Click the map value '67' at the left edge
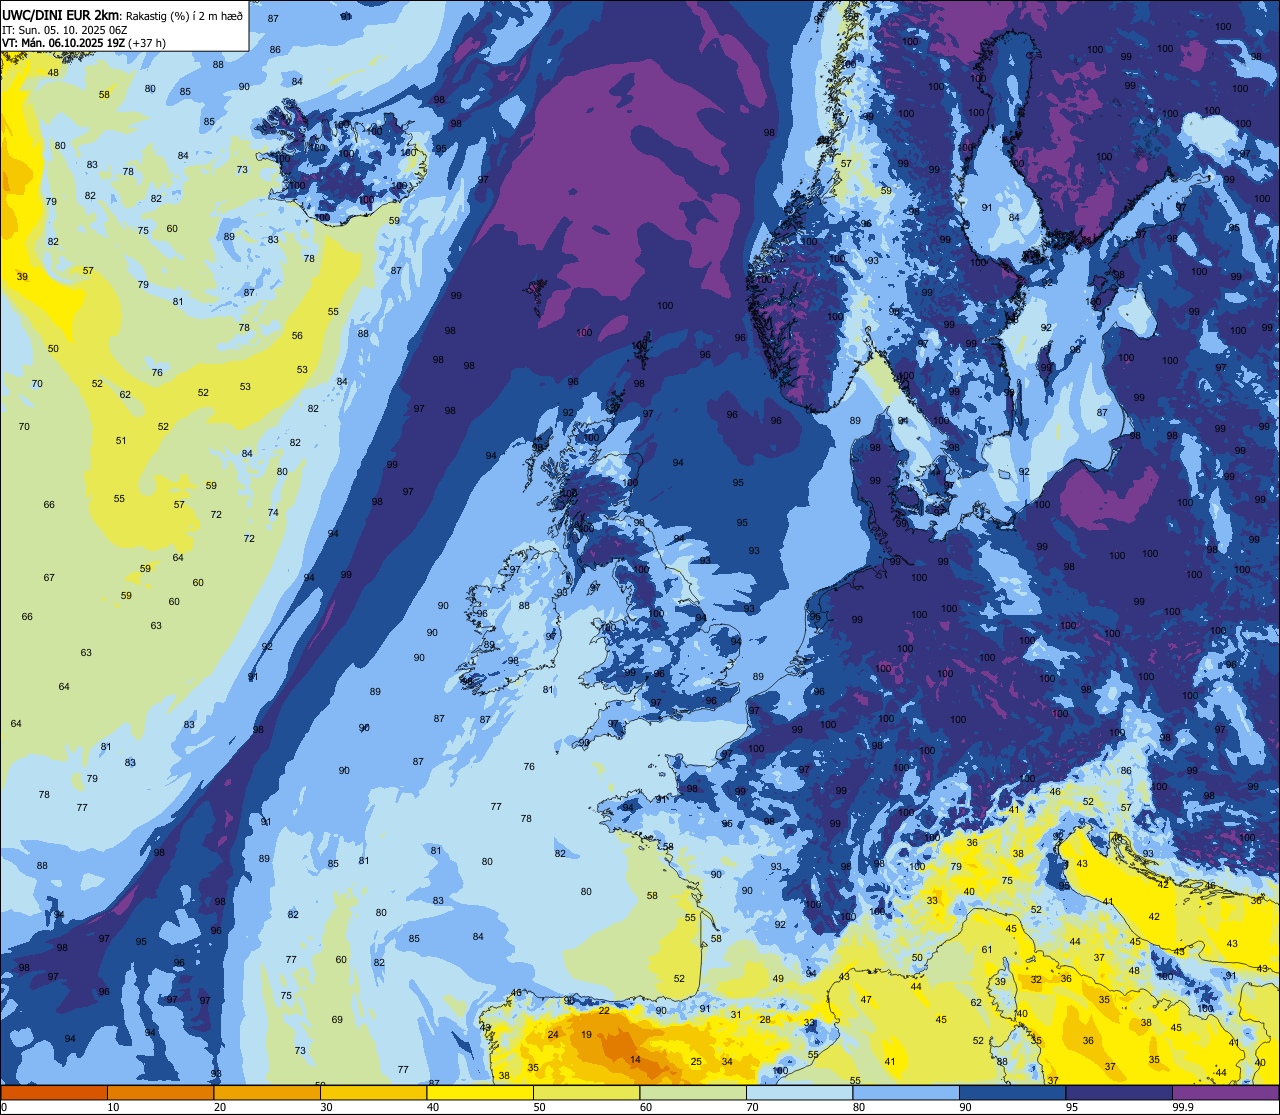This screenshot has width=1280, height=1115. 49,578
